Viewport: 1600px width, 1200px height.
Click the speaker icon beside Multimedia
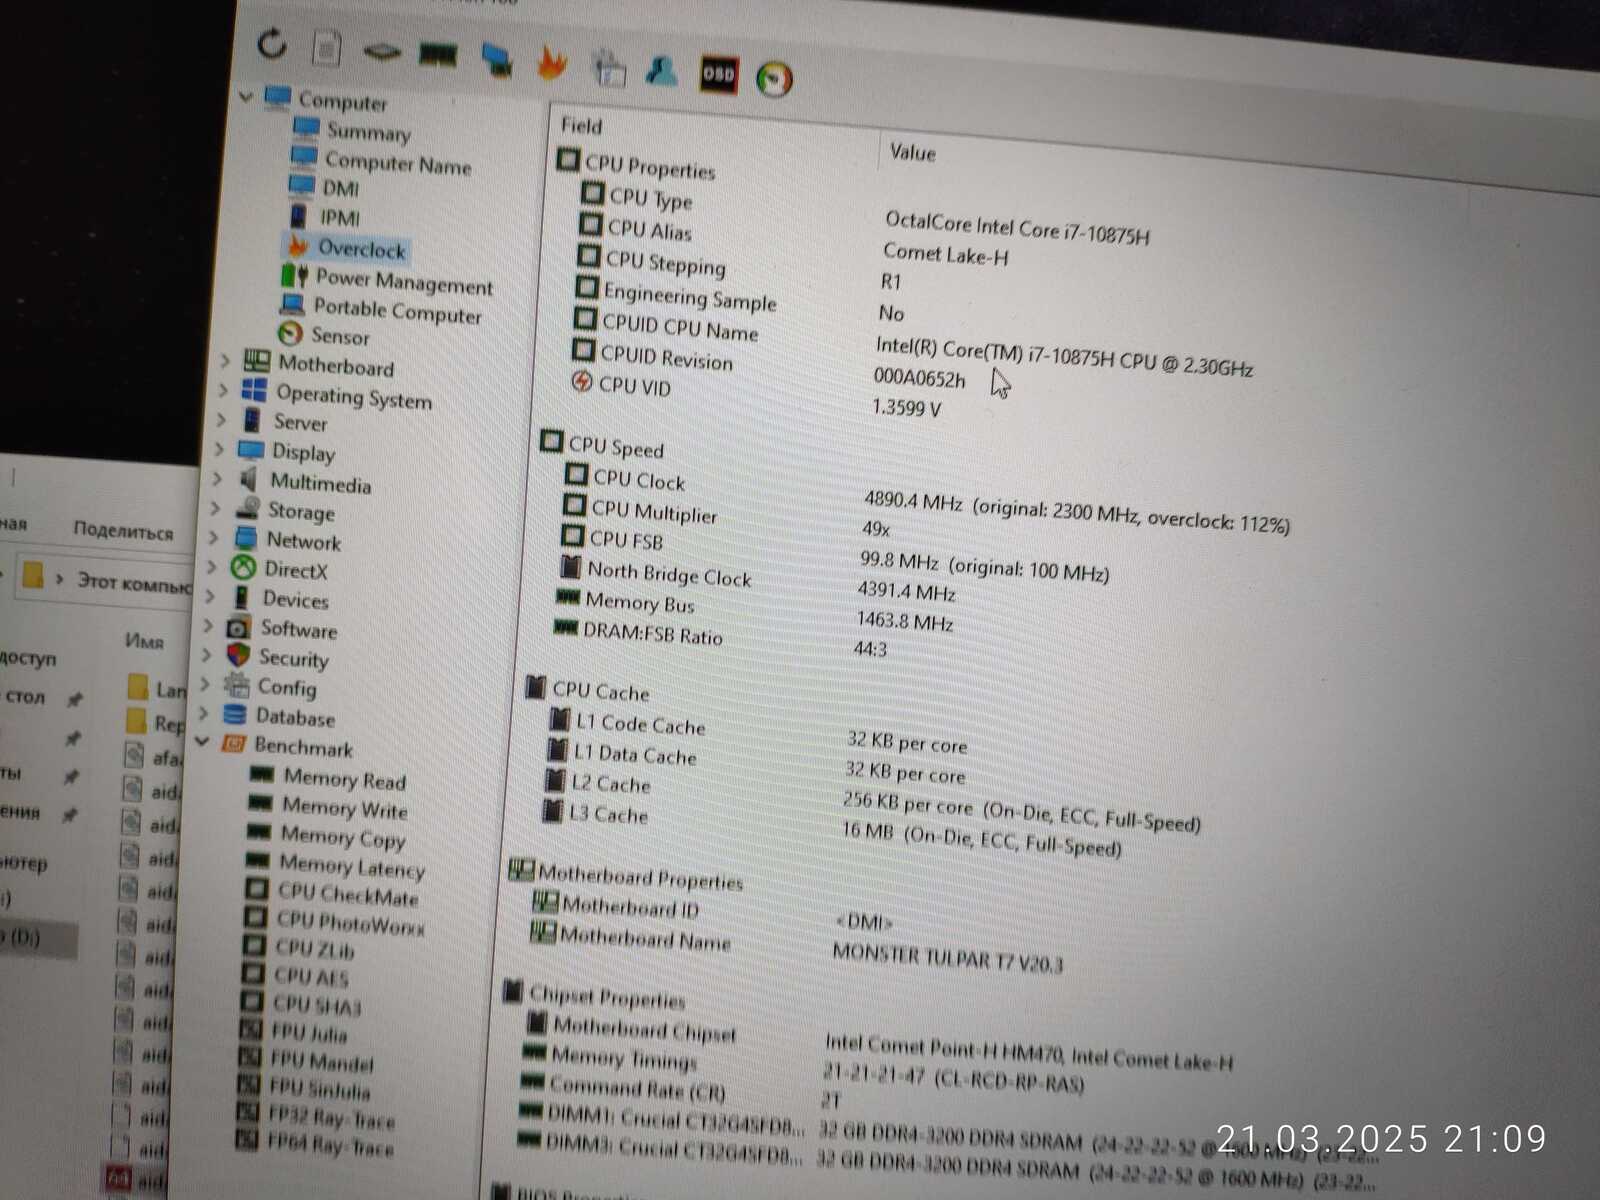pyautogui.click(x=248, y=479)
